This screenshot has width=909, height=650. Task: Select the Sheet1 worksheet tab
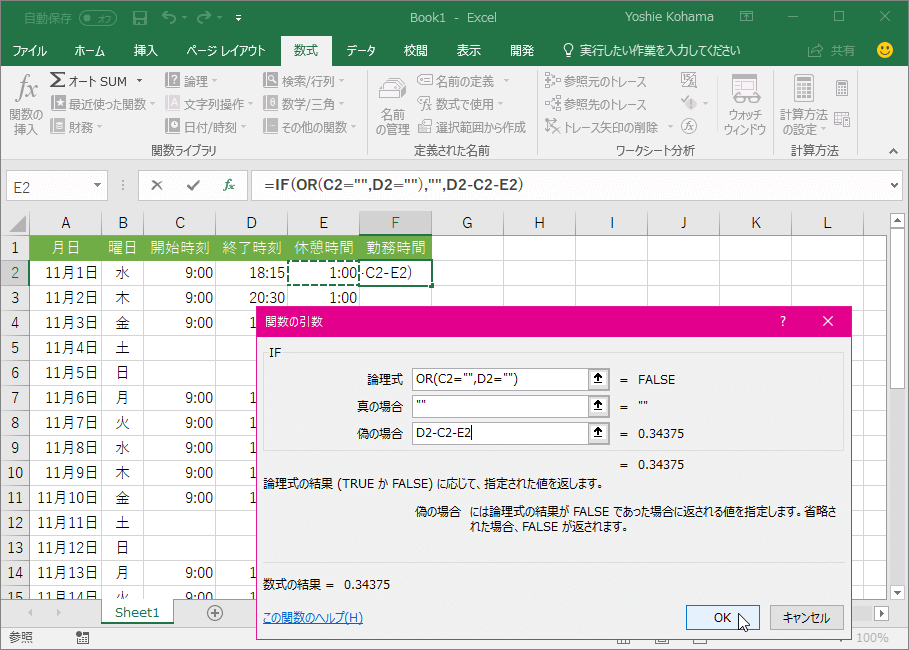coord(137,612)
